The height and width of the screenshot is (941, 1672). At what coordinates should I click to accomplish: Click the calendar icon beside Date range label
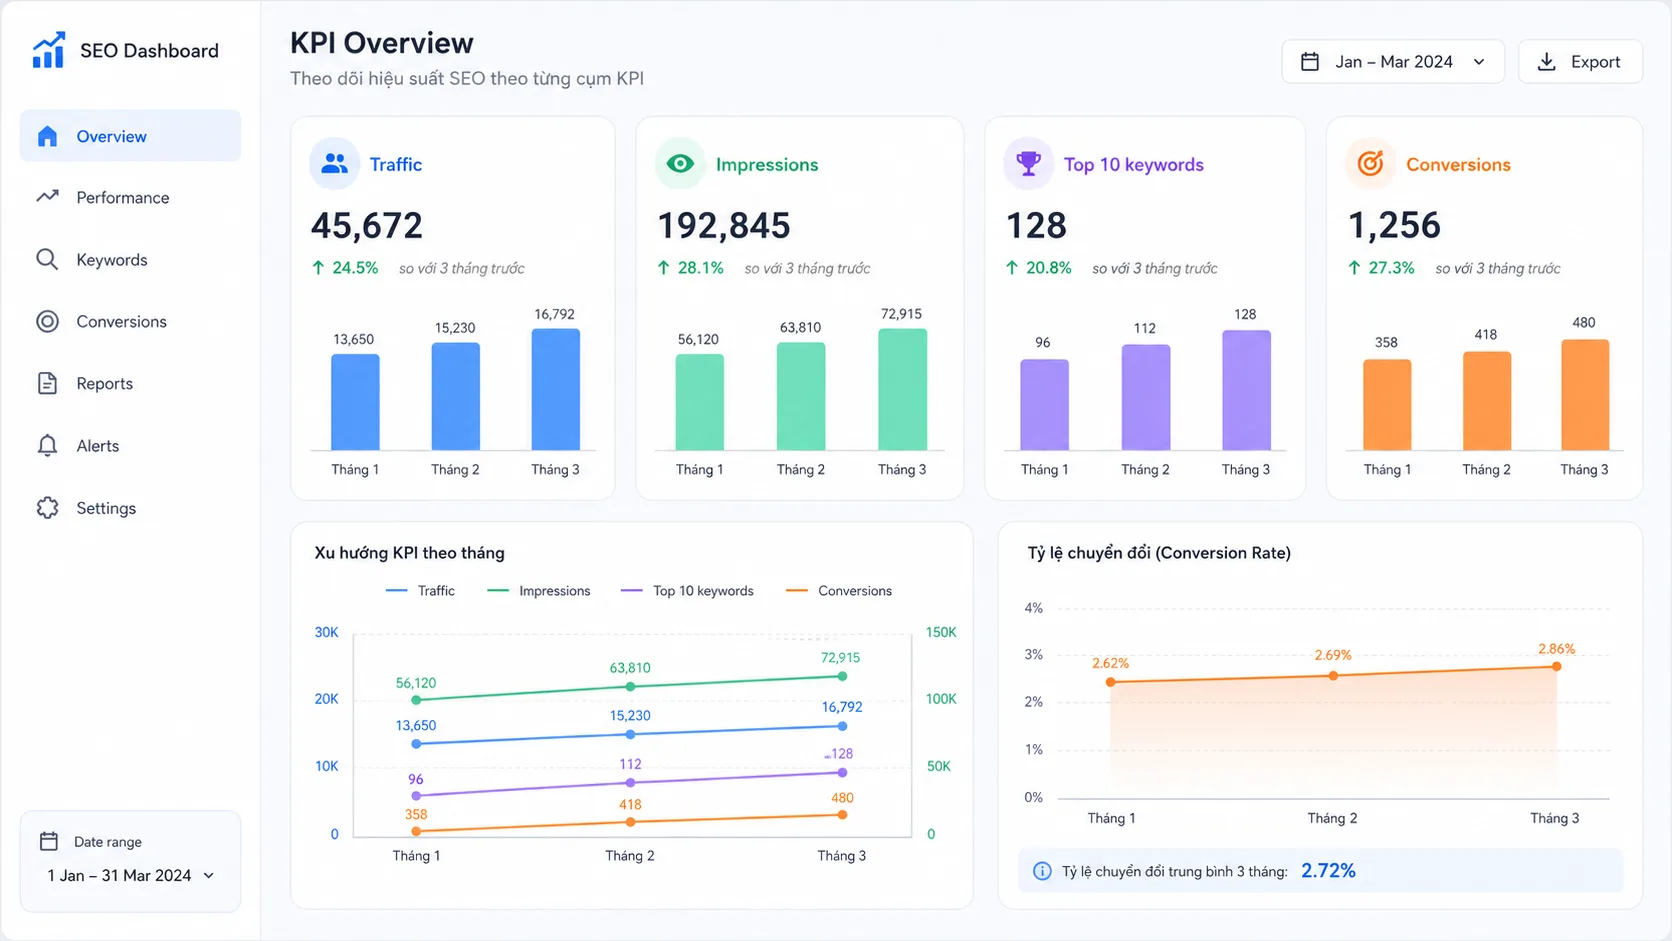tap(48, 841)
